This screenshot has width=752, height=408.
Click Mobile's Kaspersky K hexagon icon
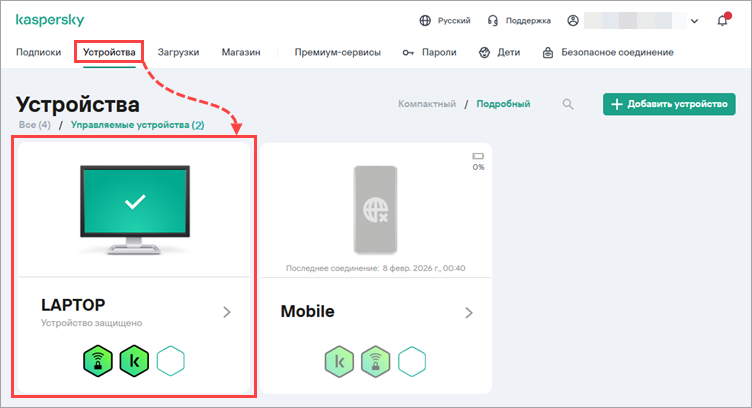339,361
